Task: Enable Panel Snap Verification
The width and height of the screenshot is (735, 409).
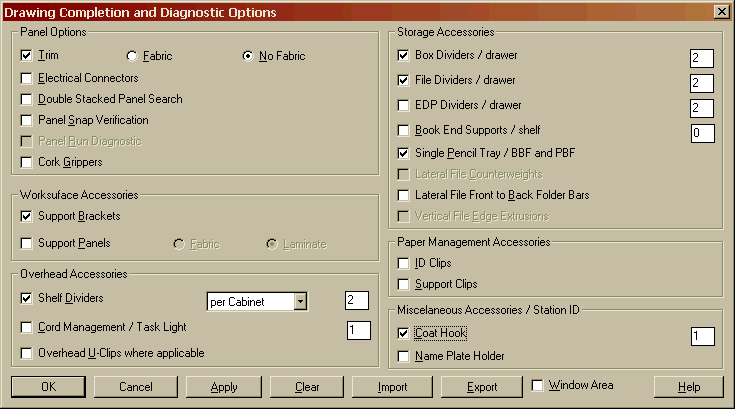Action: coord(26,120)
